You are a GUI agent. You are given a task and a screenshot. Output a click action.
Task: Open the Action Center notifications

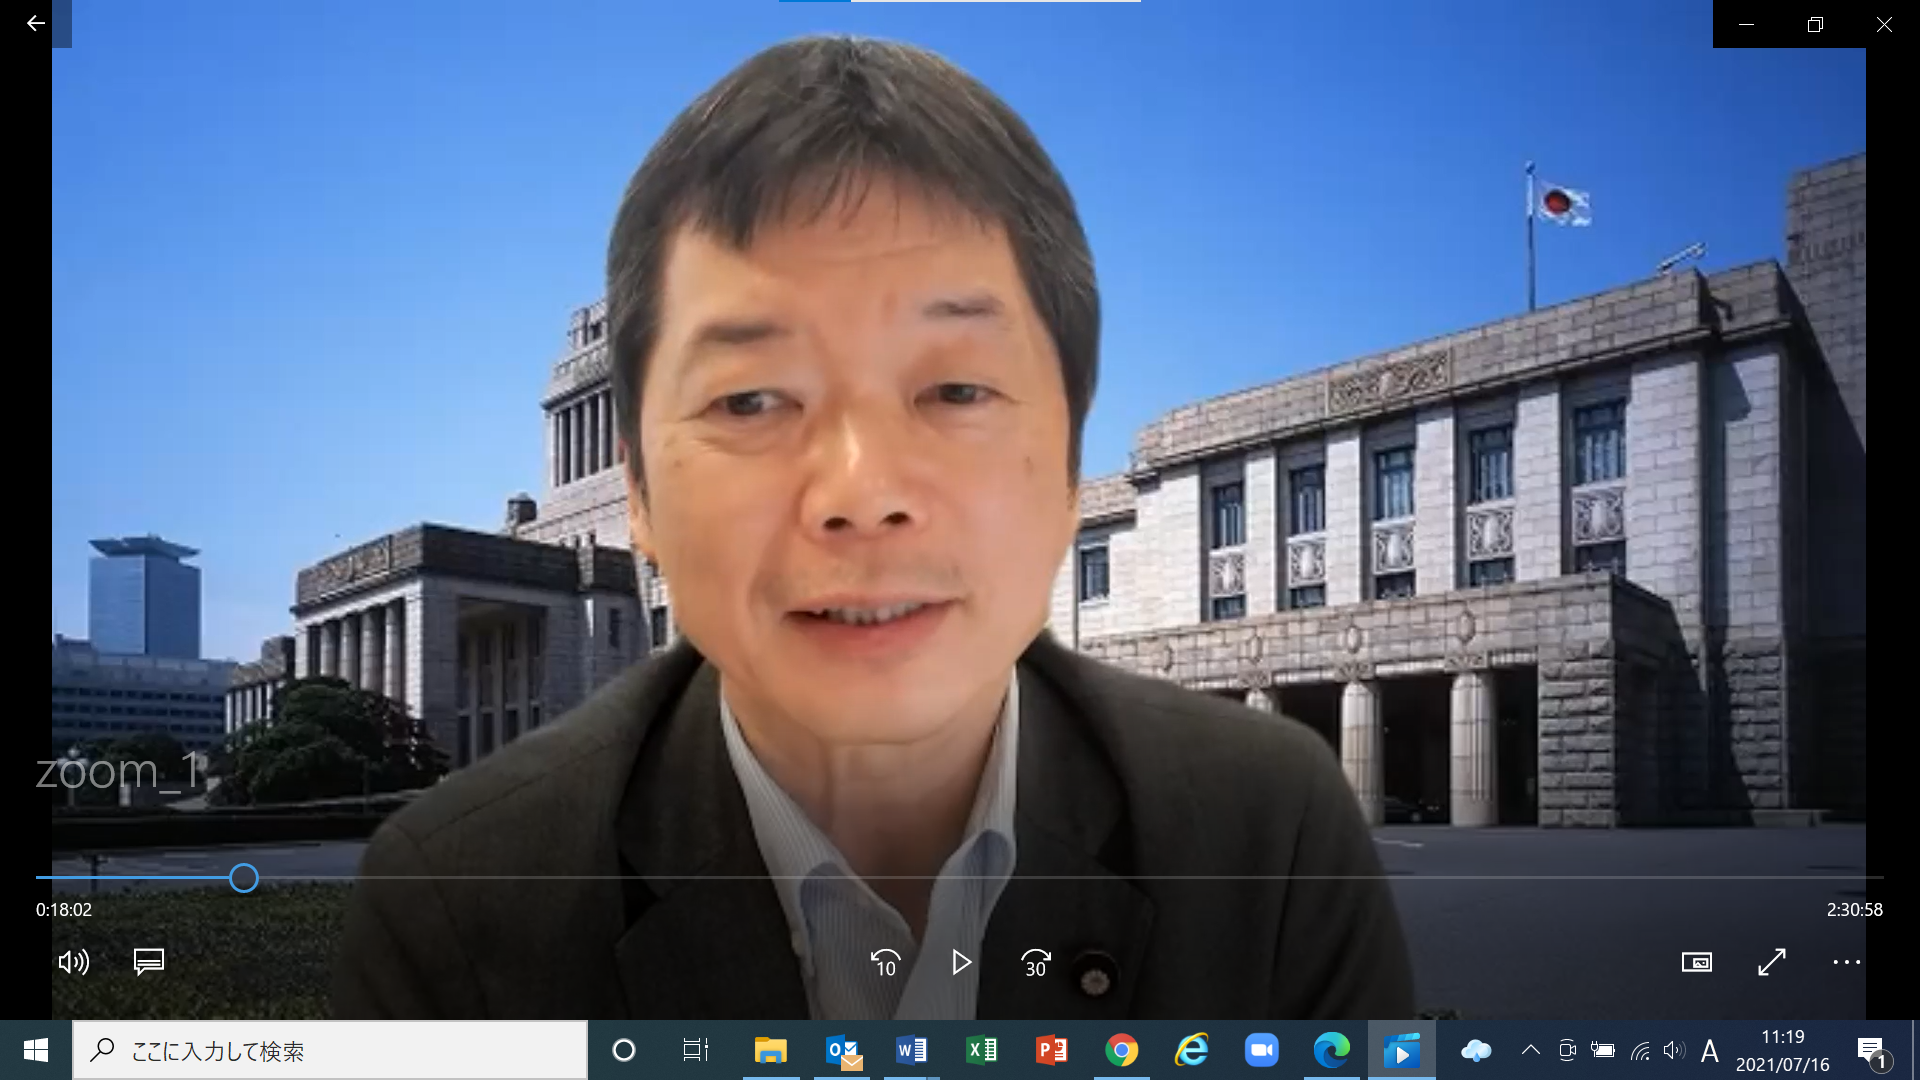(x=1872, y=1051)
